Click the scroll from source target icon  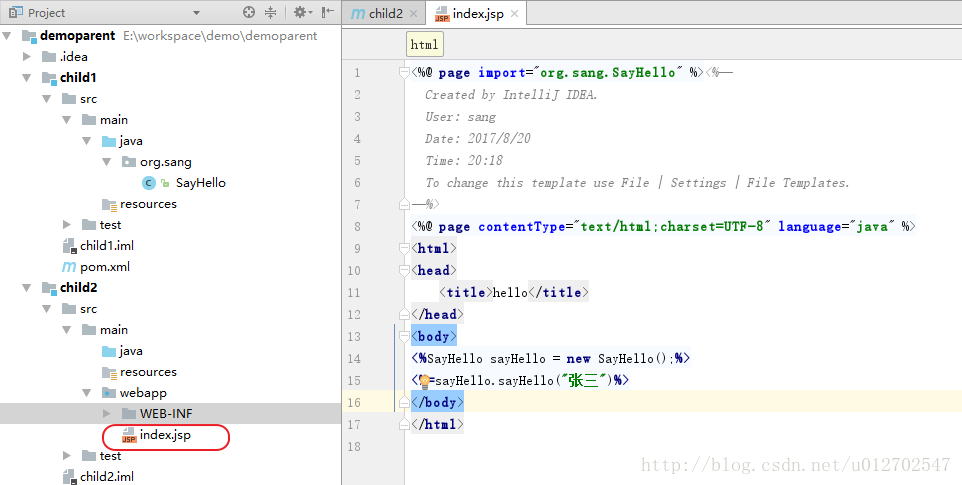[249, 13]
